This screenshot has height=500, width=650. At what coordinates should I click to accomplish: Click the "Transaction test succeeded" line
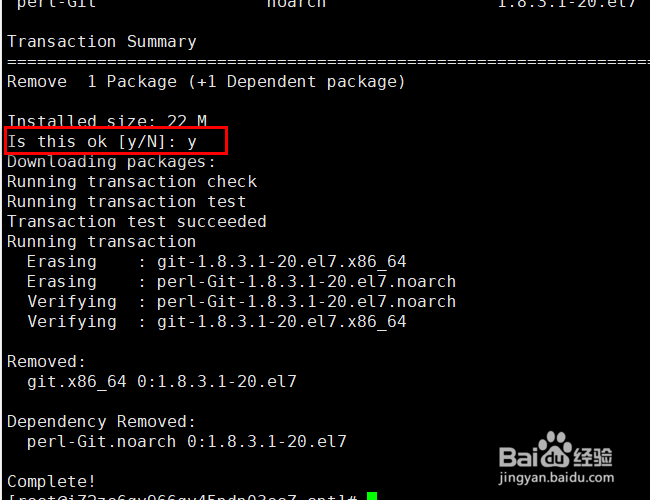coord(136,221)
